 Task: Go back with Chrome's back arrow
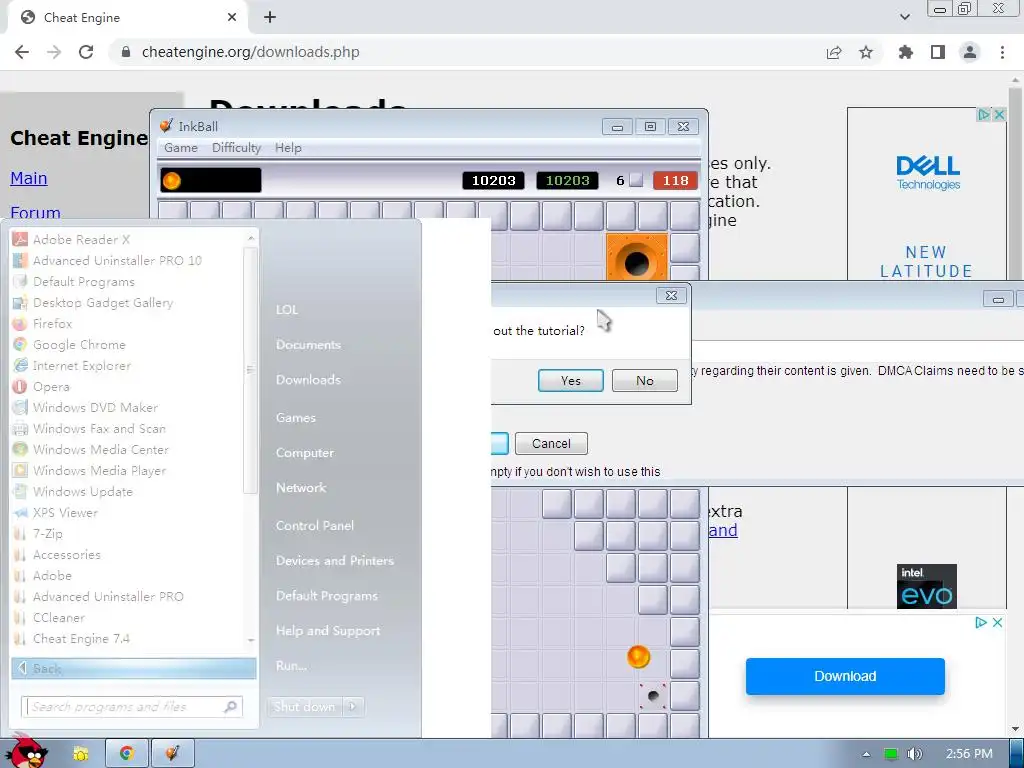[x=22, y=52]
